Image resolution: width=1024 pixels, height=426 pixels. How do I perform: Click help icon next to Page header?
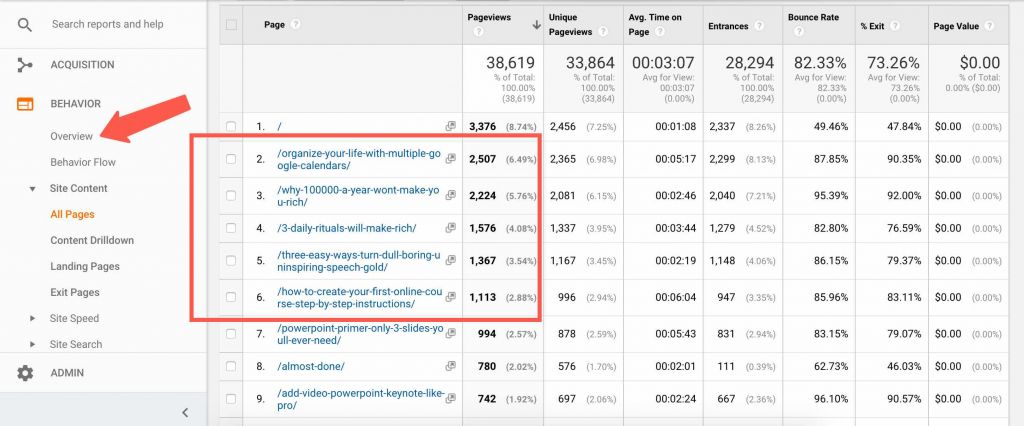295,24
